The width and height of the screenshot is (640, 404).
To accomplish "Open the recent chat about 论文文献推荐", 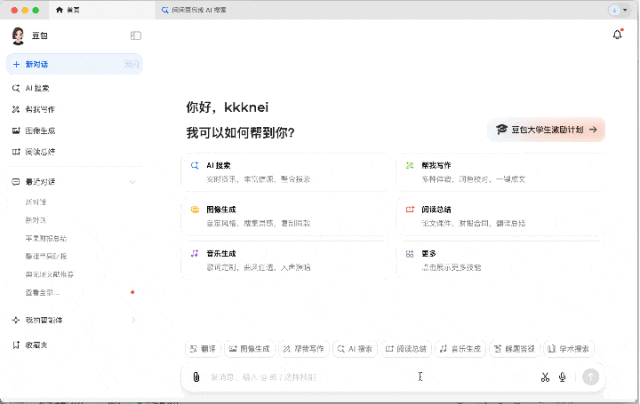I will (x=49, y=274).
